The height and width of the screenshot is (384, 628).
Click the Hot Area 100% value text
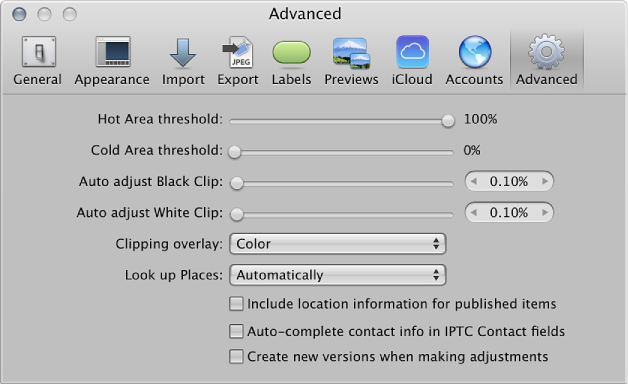(x=480, y=119)
